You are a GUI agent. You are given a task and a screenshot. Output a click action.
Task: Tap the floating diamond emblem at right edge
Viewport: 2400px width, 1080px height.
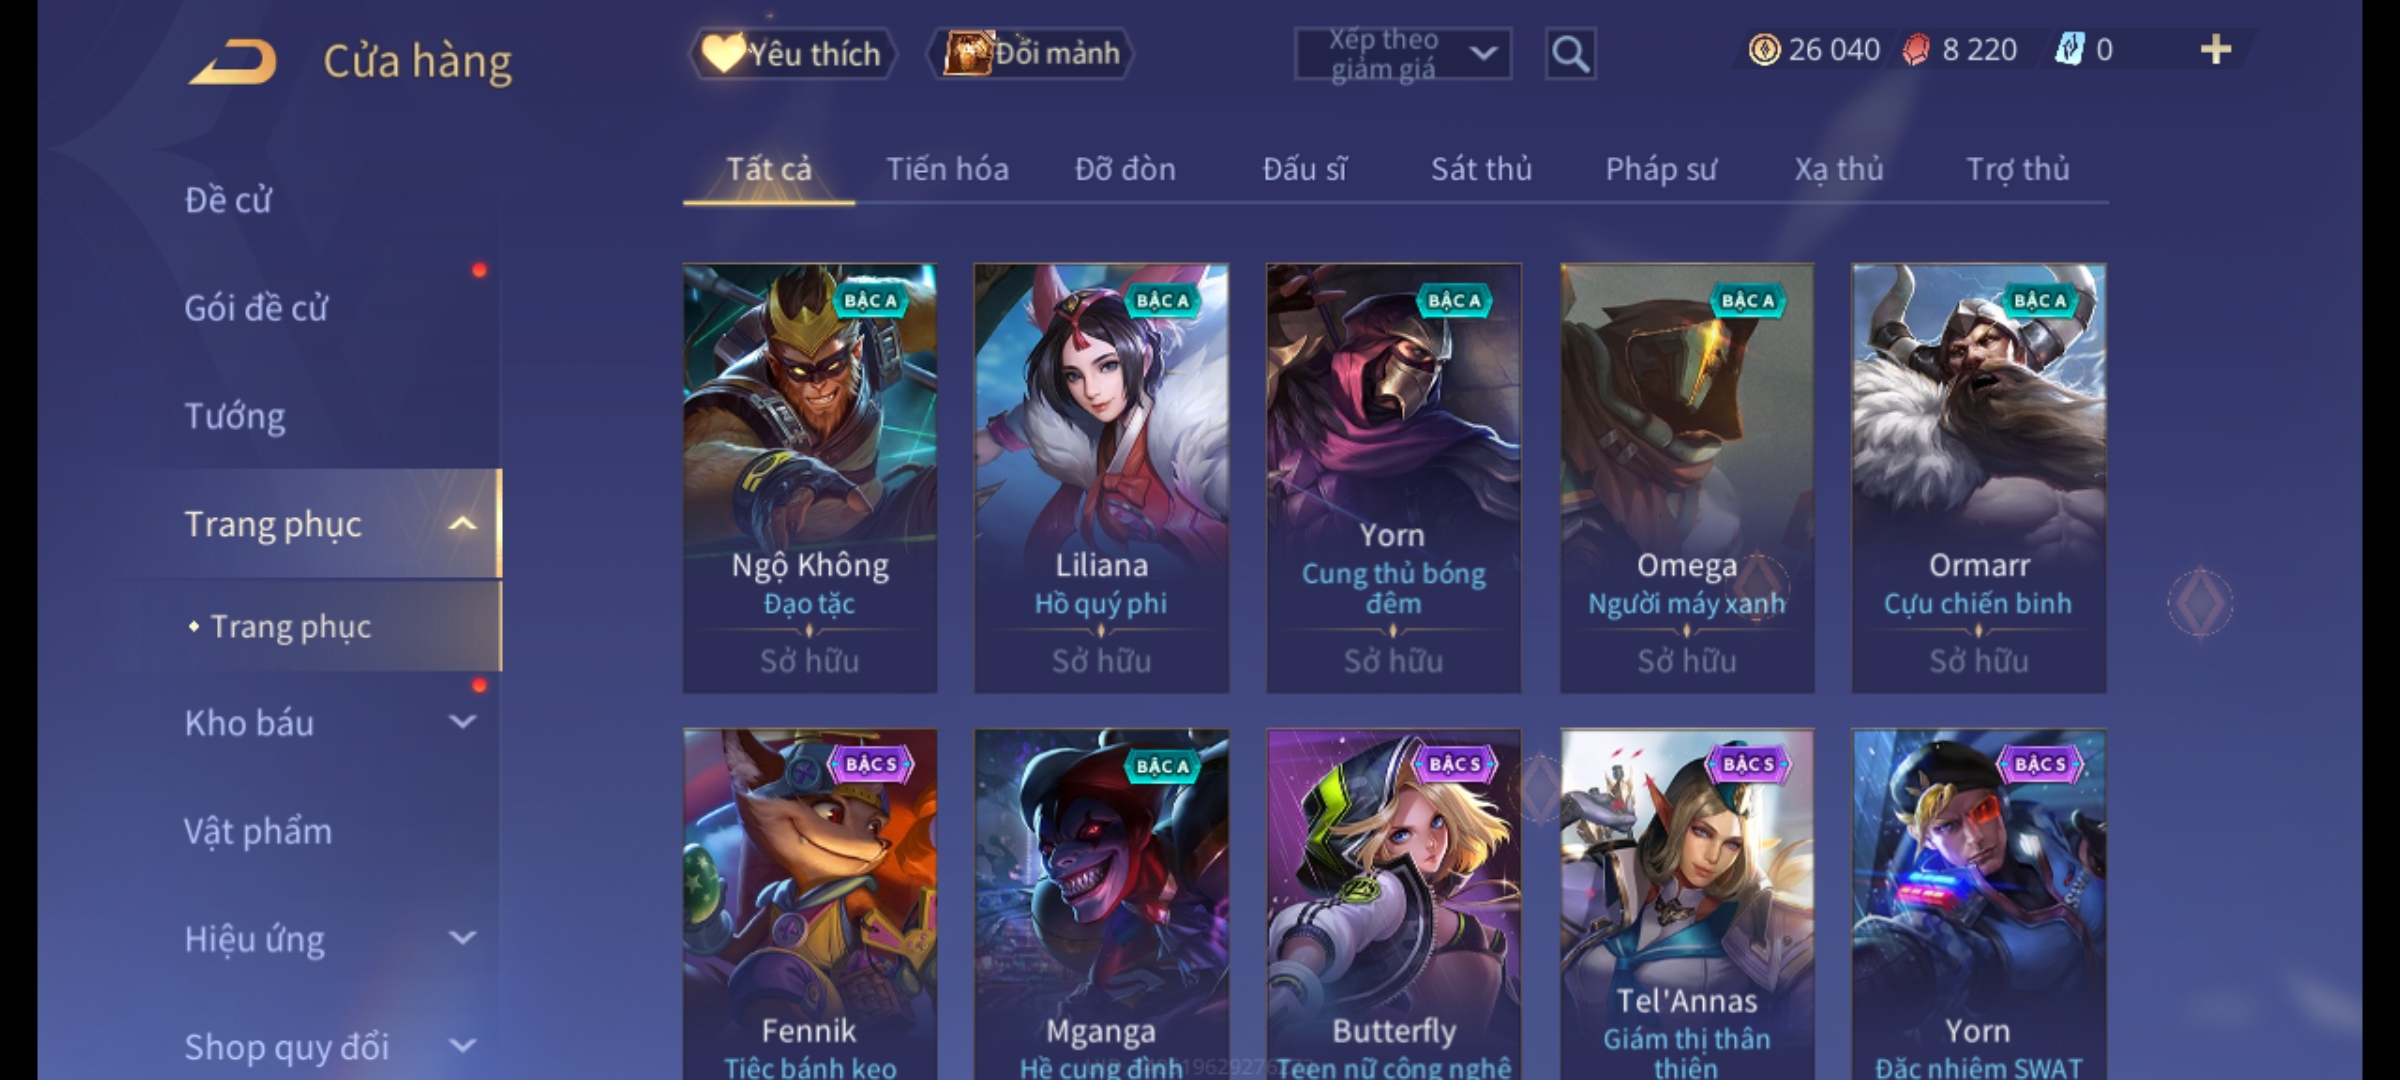(x=2199, y=602)
